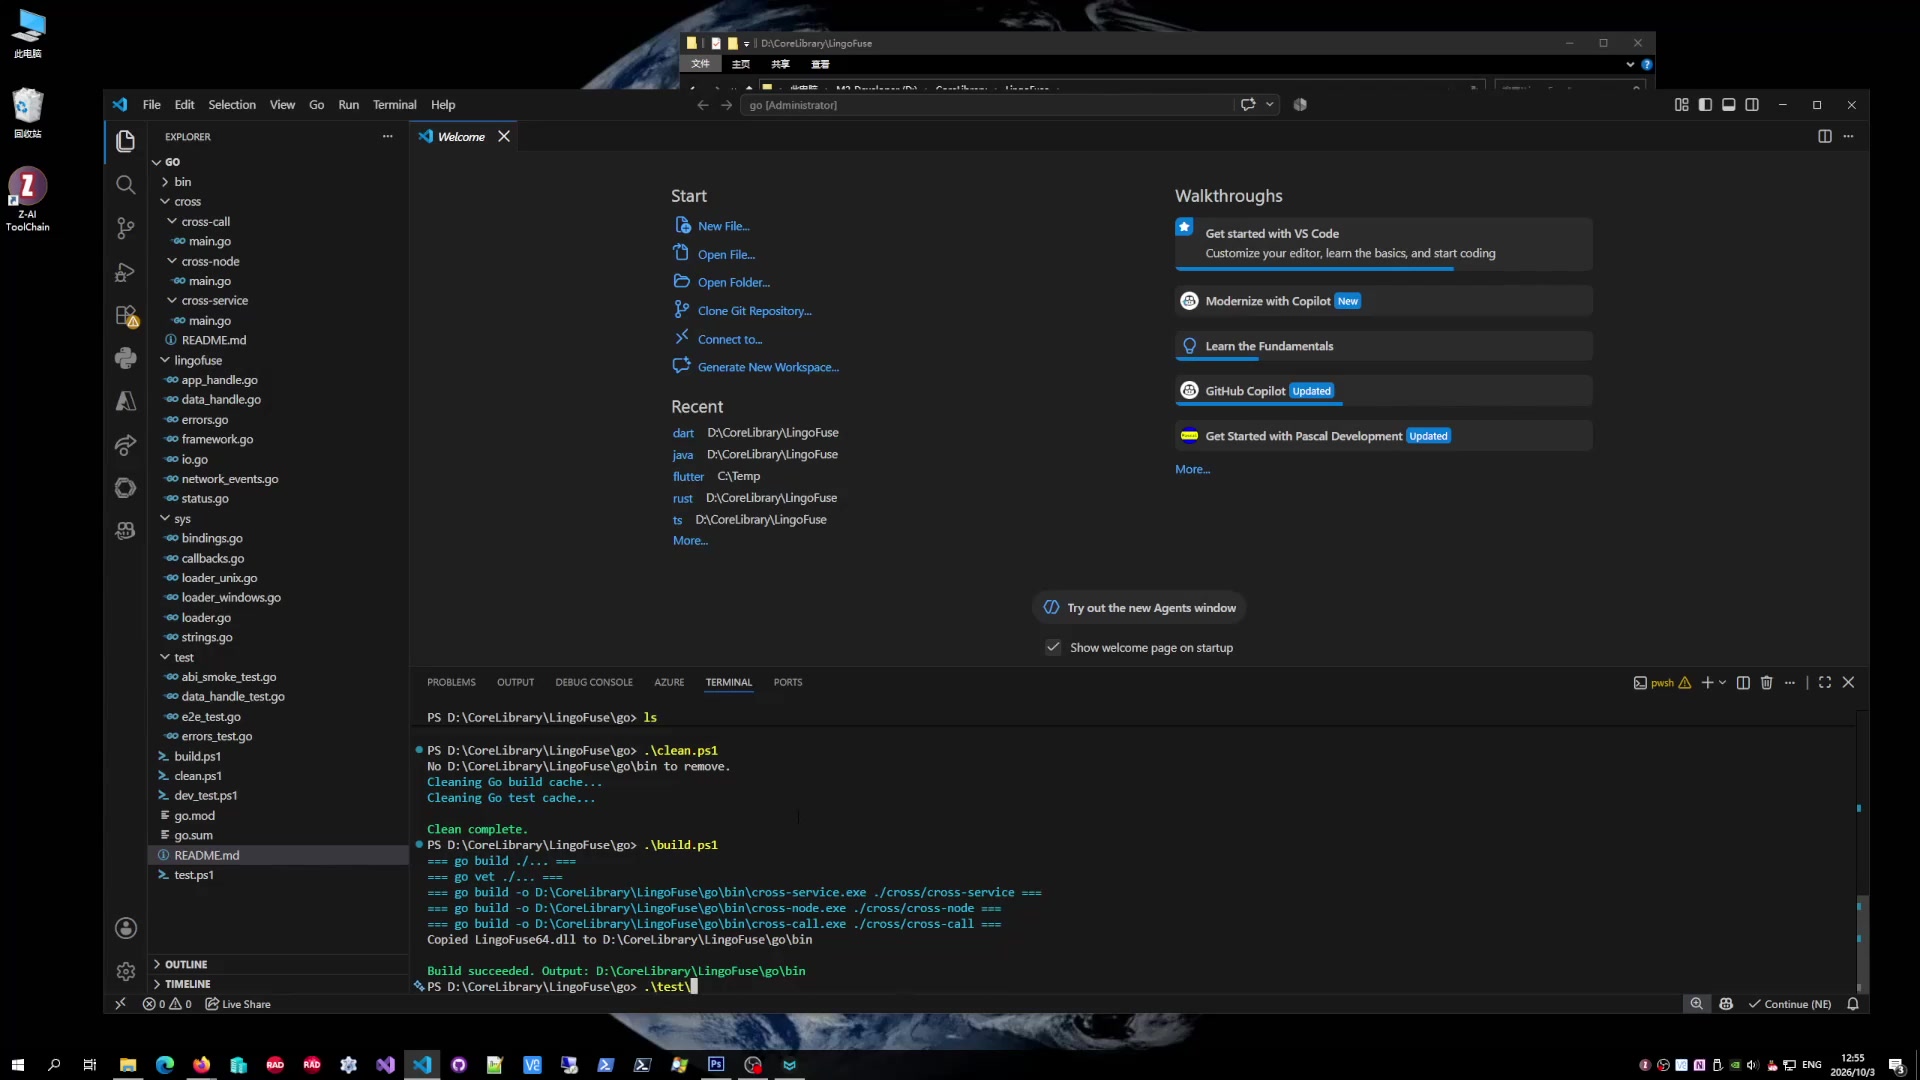Open Firefox from the taskbar
The width and height of the screenshot is (1920, 1080).
point(202,1065)
